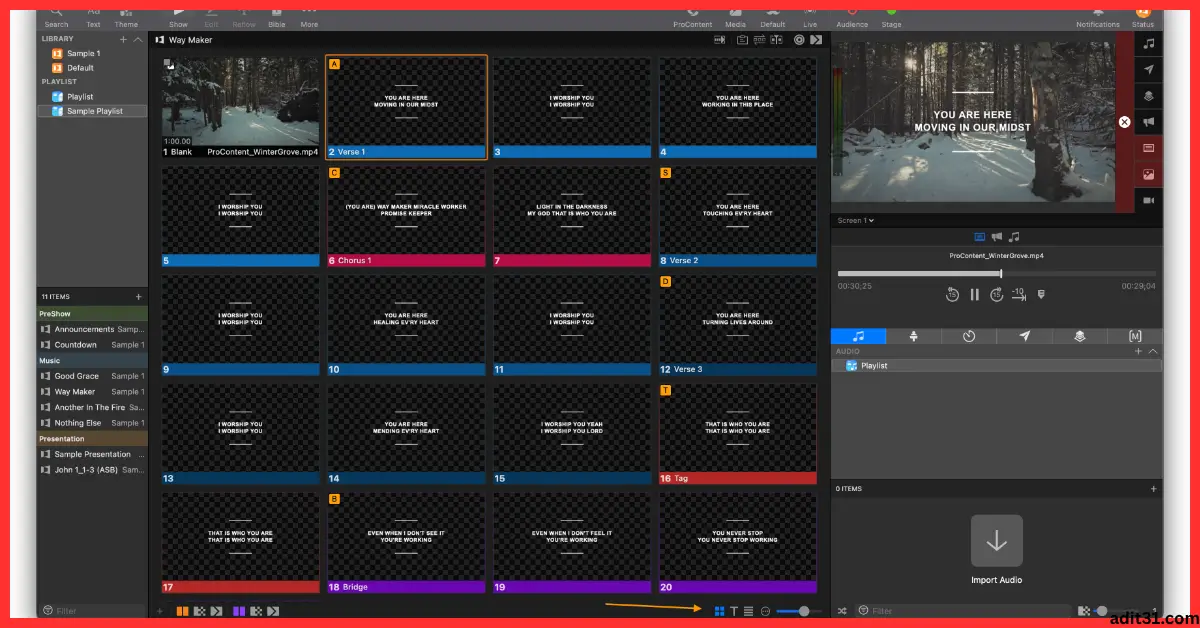Switch to table list view
The height and width of the screenshot is (628, 1200).
(749, 611)
